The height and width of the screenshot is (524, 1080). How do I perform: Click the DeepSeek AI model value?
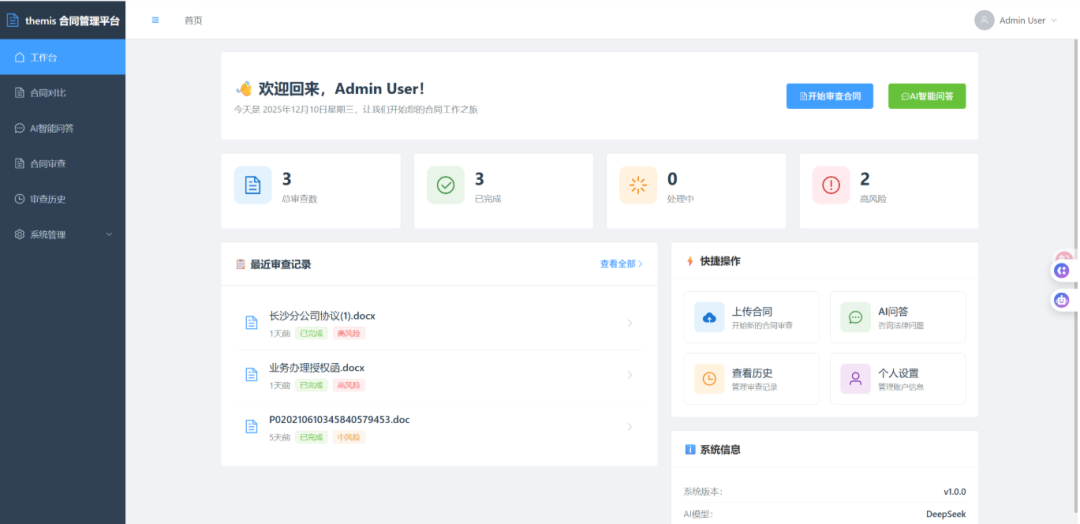tap(946, 514)
